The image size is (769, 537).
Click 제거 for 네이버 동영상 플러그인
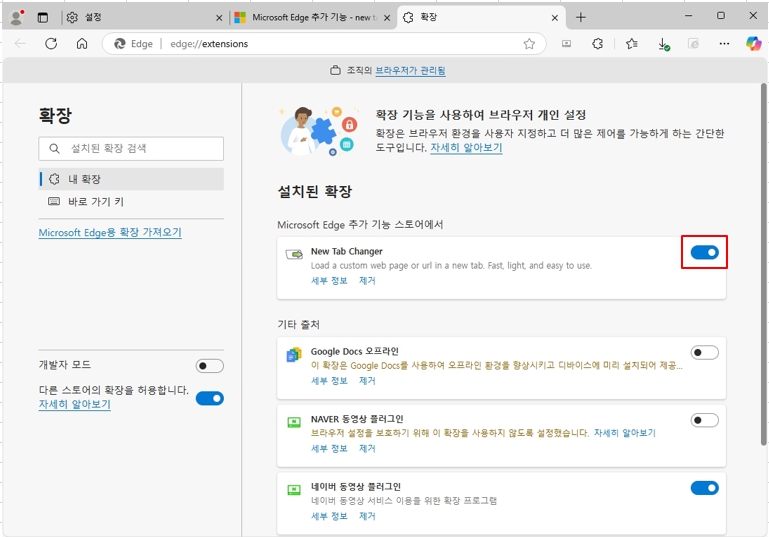(367, 516)
